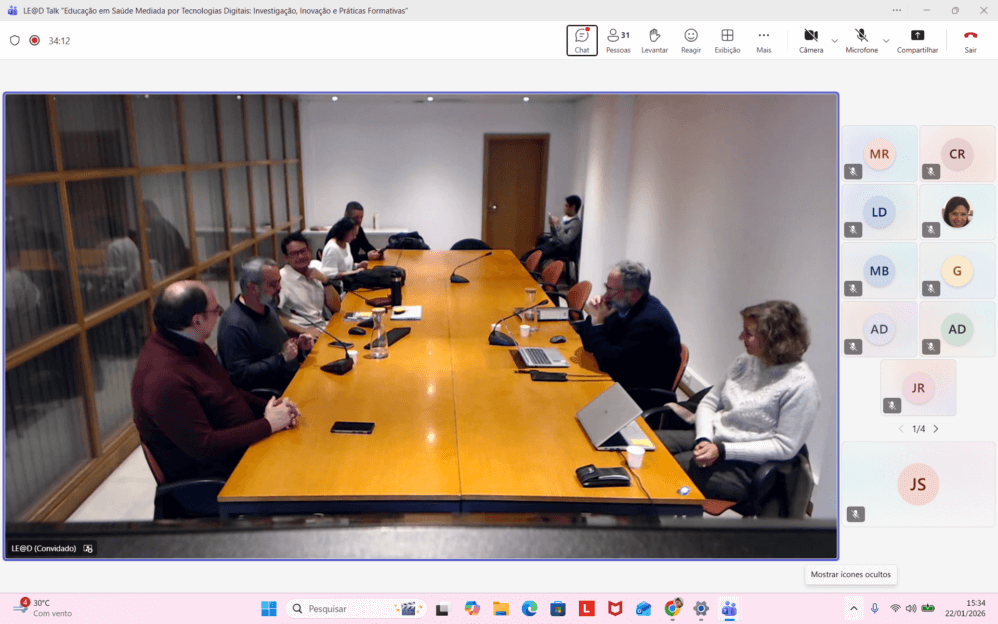Viewport: 998px width, 624px height.
Task: Leave the meeting with Sair
Action: [970, 40]
